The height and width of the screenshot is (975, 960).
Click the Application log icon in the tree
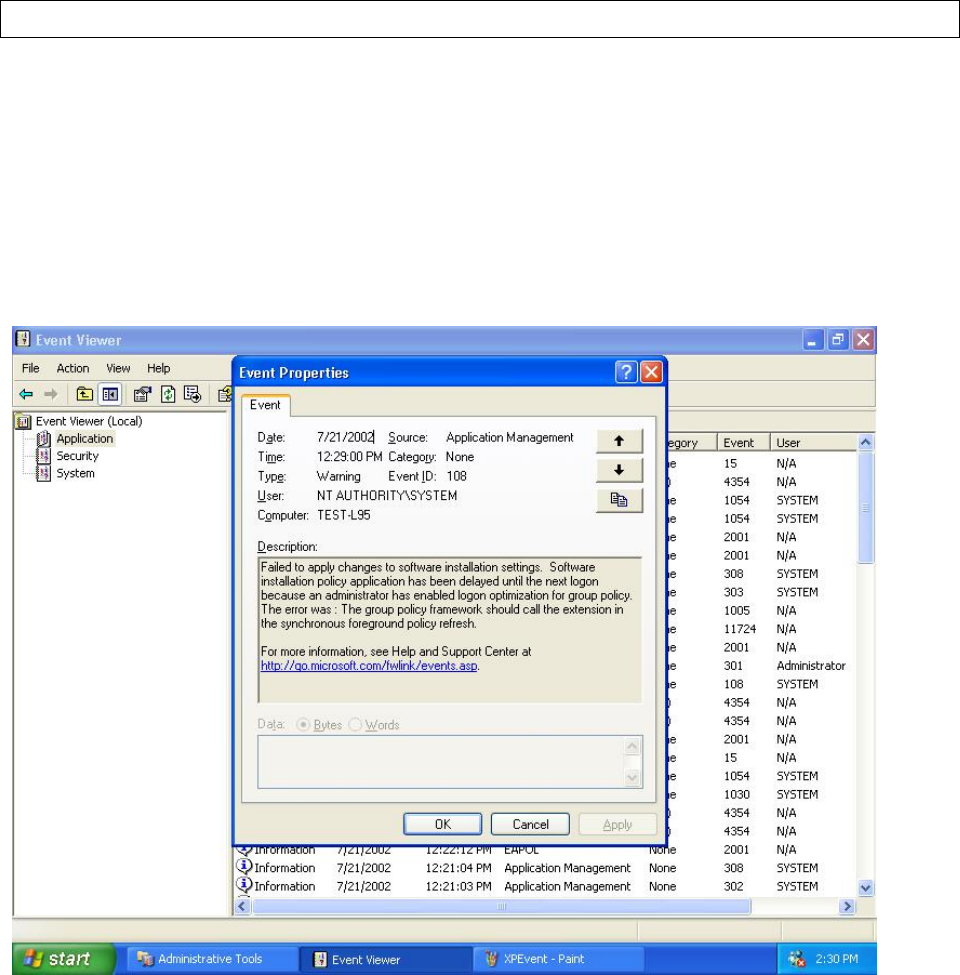[44, 438]
